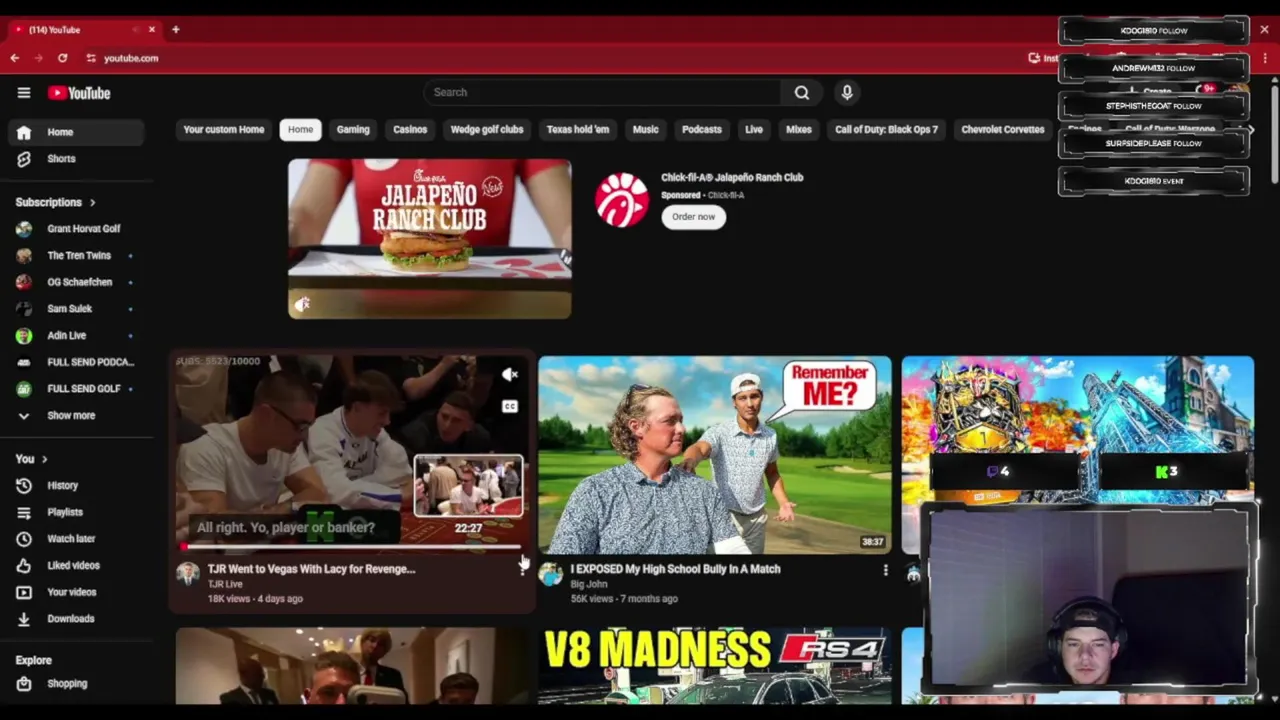Unmute the TJR video preview

510,375
